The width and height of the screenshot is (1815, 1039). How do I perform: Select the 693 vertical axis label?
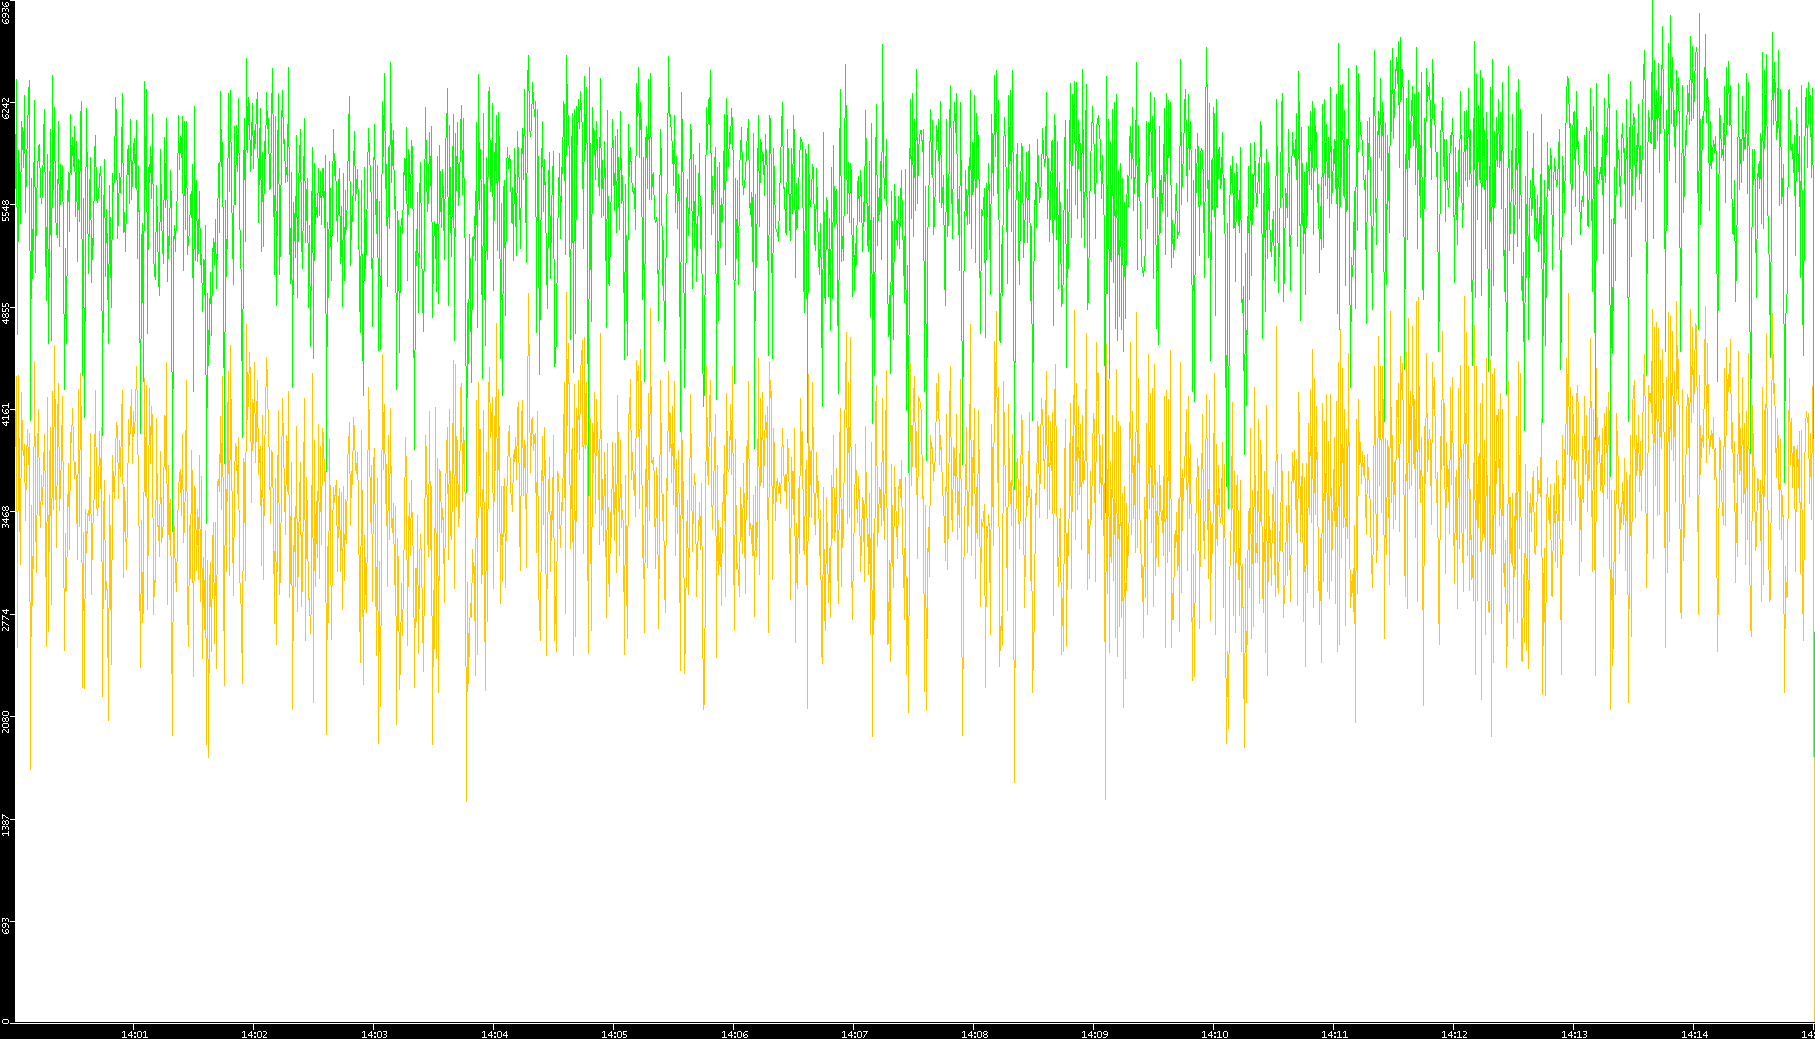point(6,926)
